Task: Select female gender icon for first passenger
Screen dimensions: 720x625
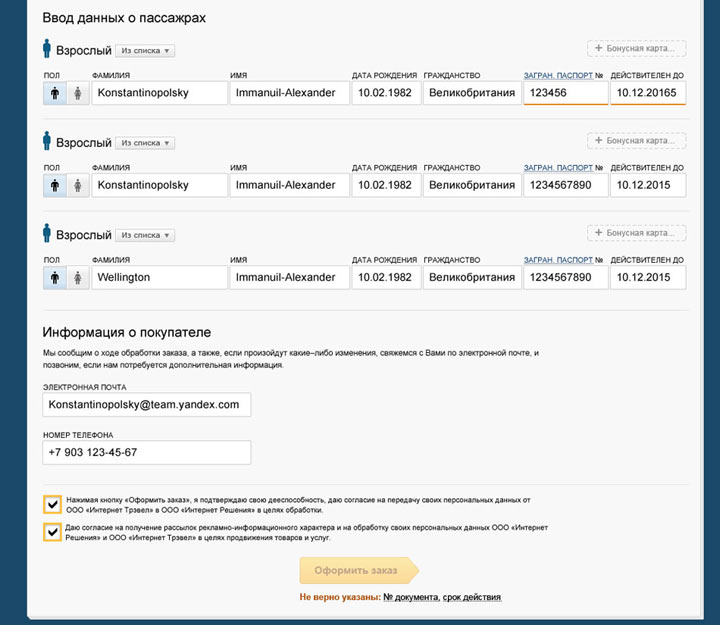Action: (76, 93)
